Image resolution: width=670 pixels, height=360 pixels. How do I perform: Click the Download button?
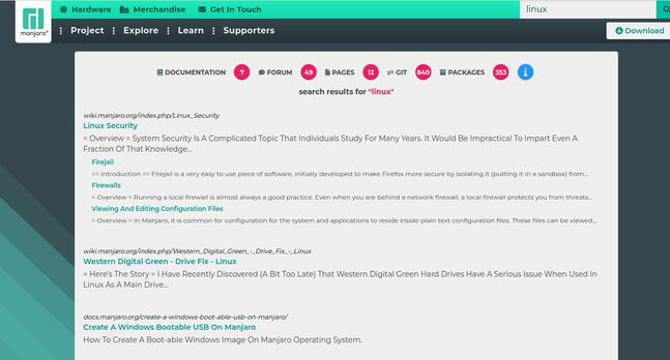pos(638,31)
